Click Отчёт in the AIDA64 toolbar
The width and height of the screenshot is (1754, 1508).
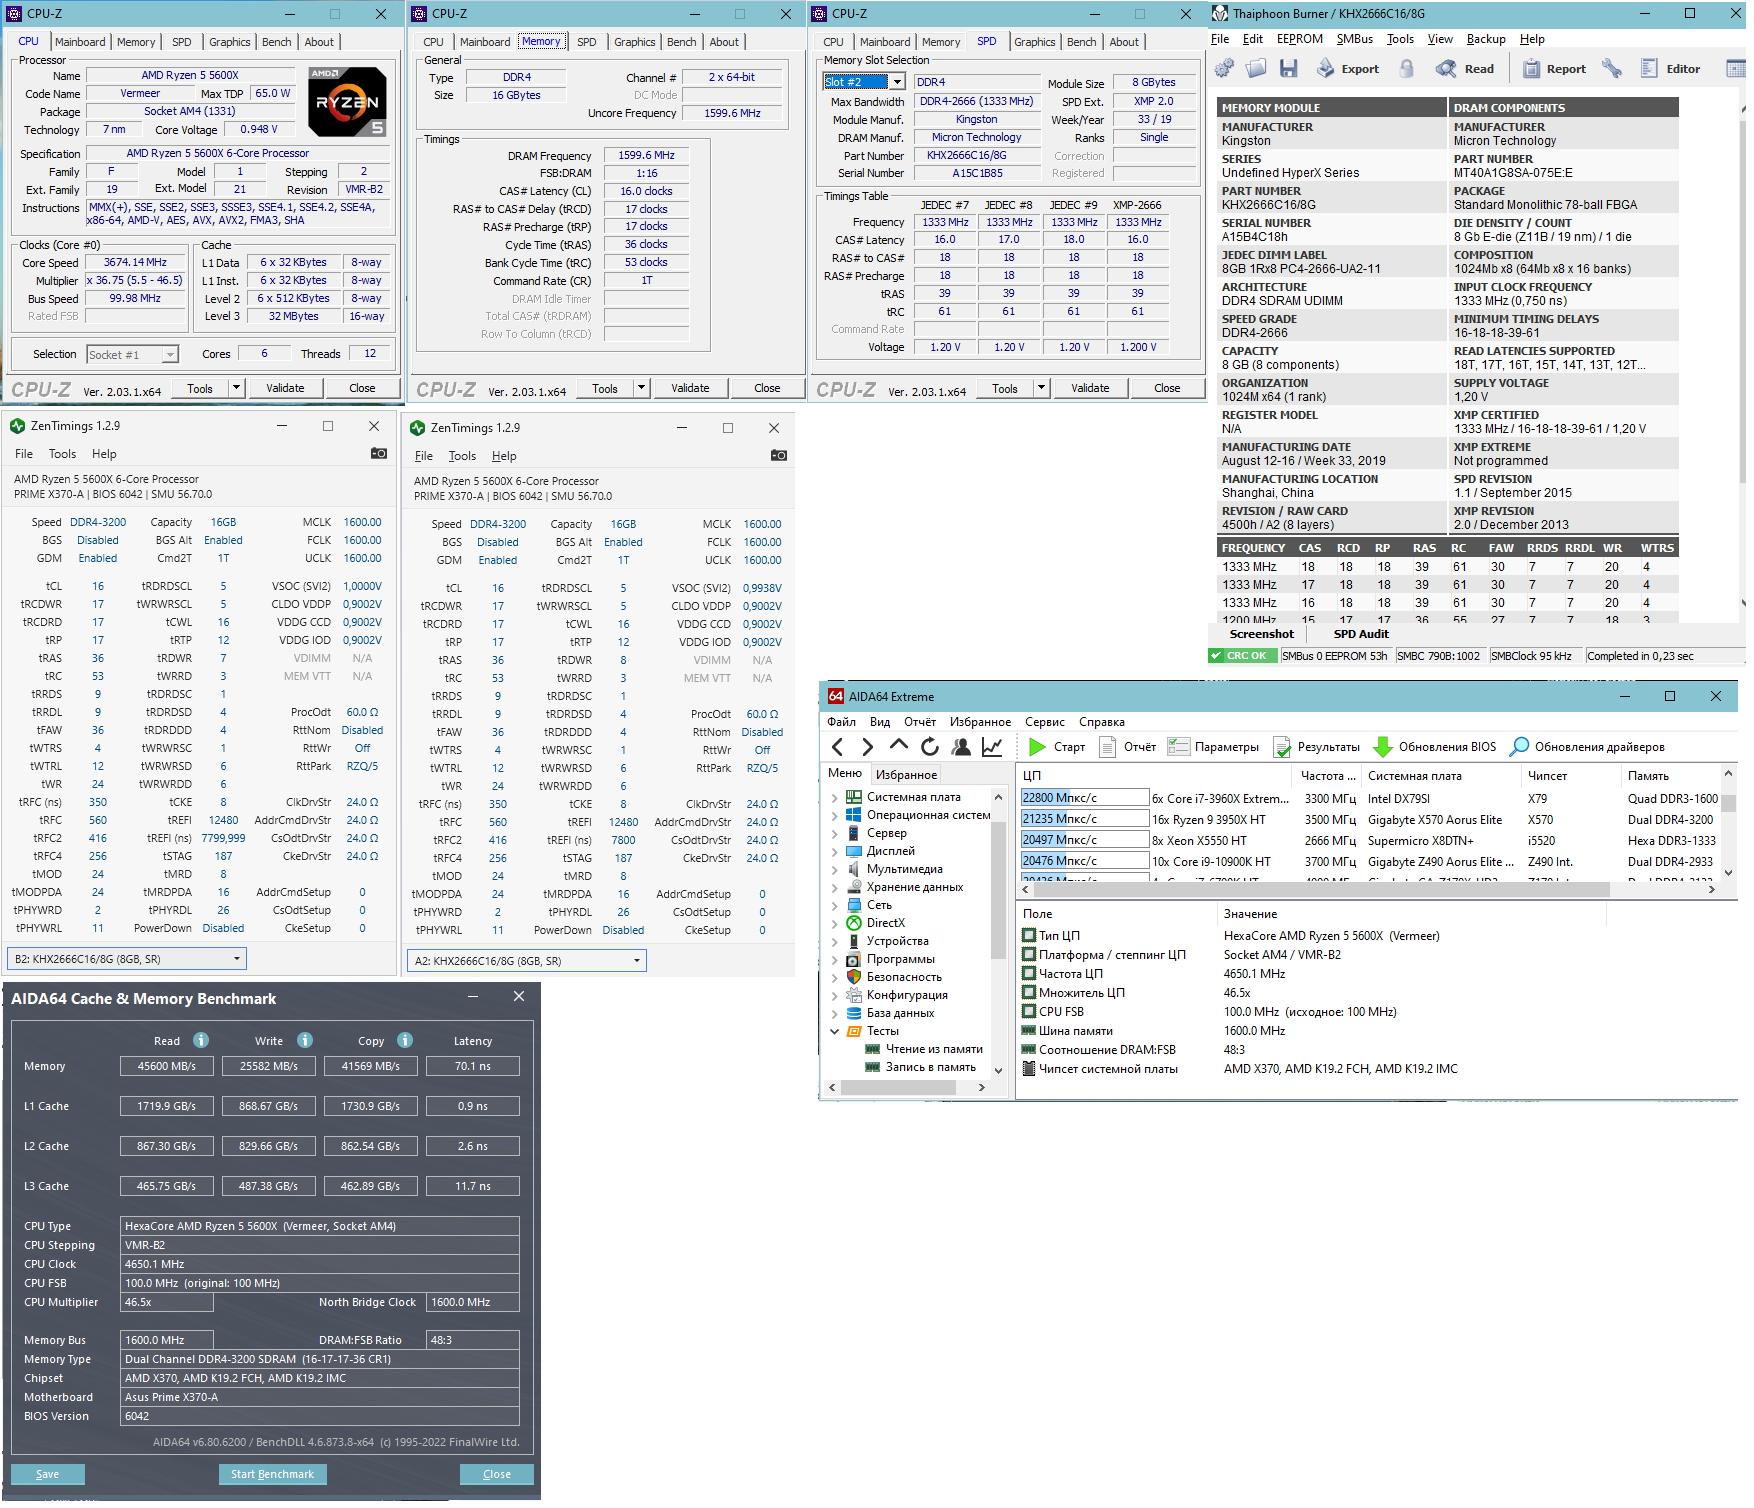click(x=1127, y=747)
